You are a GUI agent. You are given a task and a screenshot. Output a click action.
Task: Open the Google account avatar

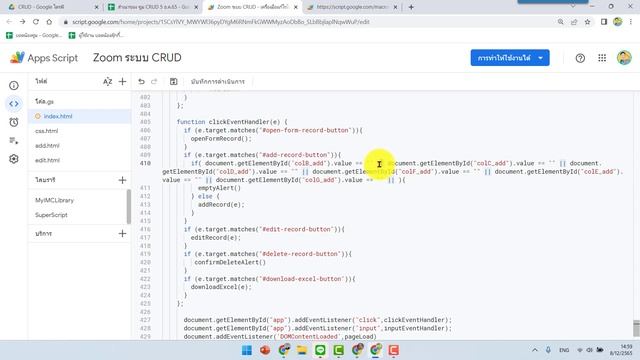624,58
